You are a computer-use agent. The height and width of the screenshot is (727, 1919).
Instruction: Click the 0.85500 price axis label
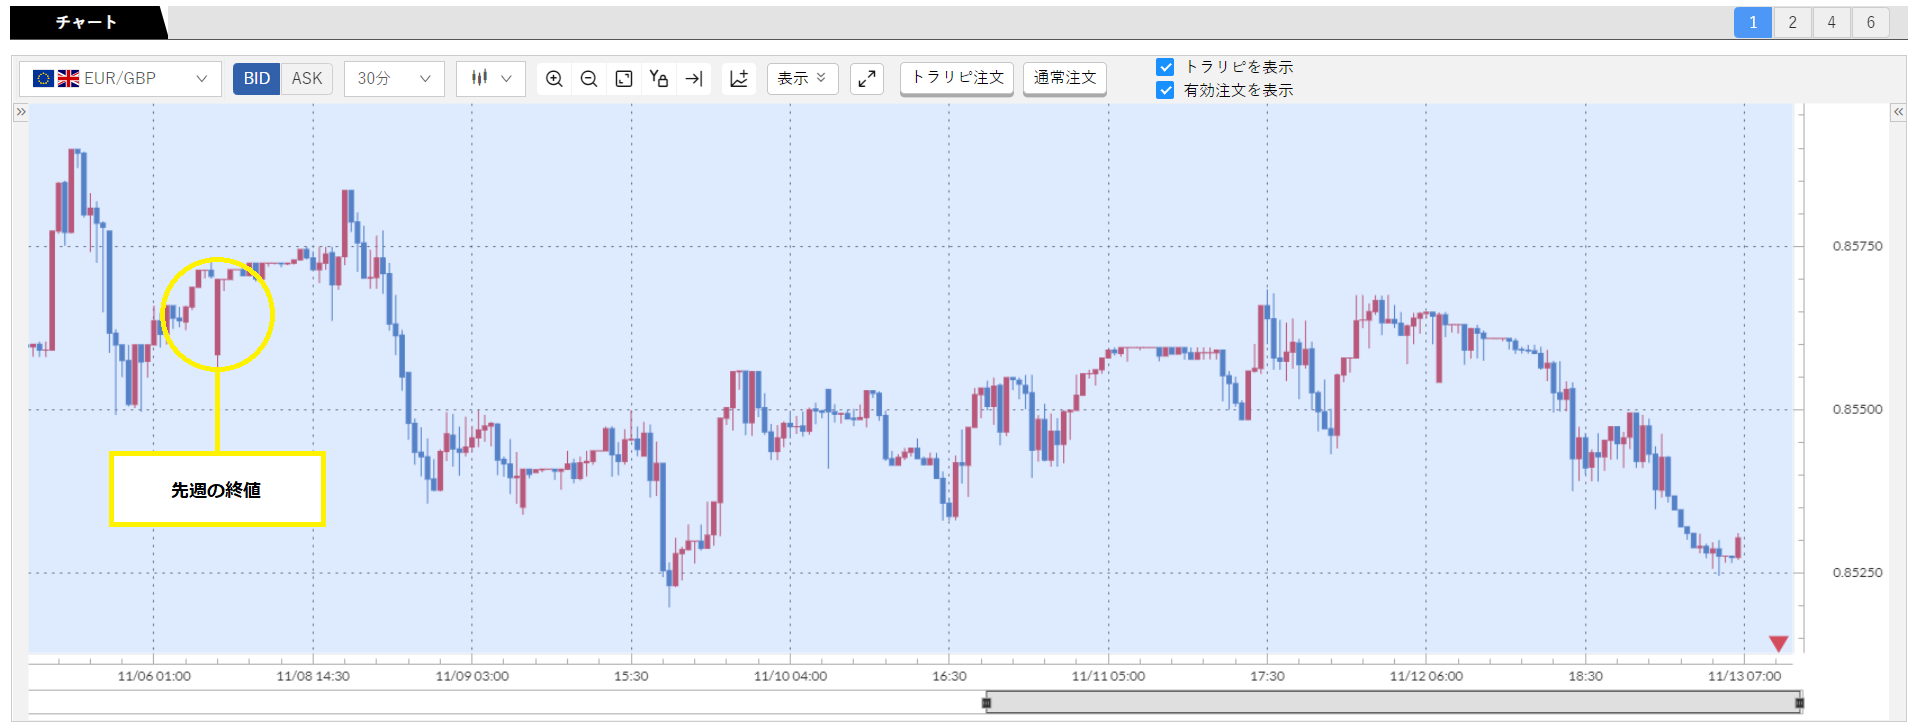1857,409
